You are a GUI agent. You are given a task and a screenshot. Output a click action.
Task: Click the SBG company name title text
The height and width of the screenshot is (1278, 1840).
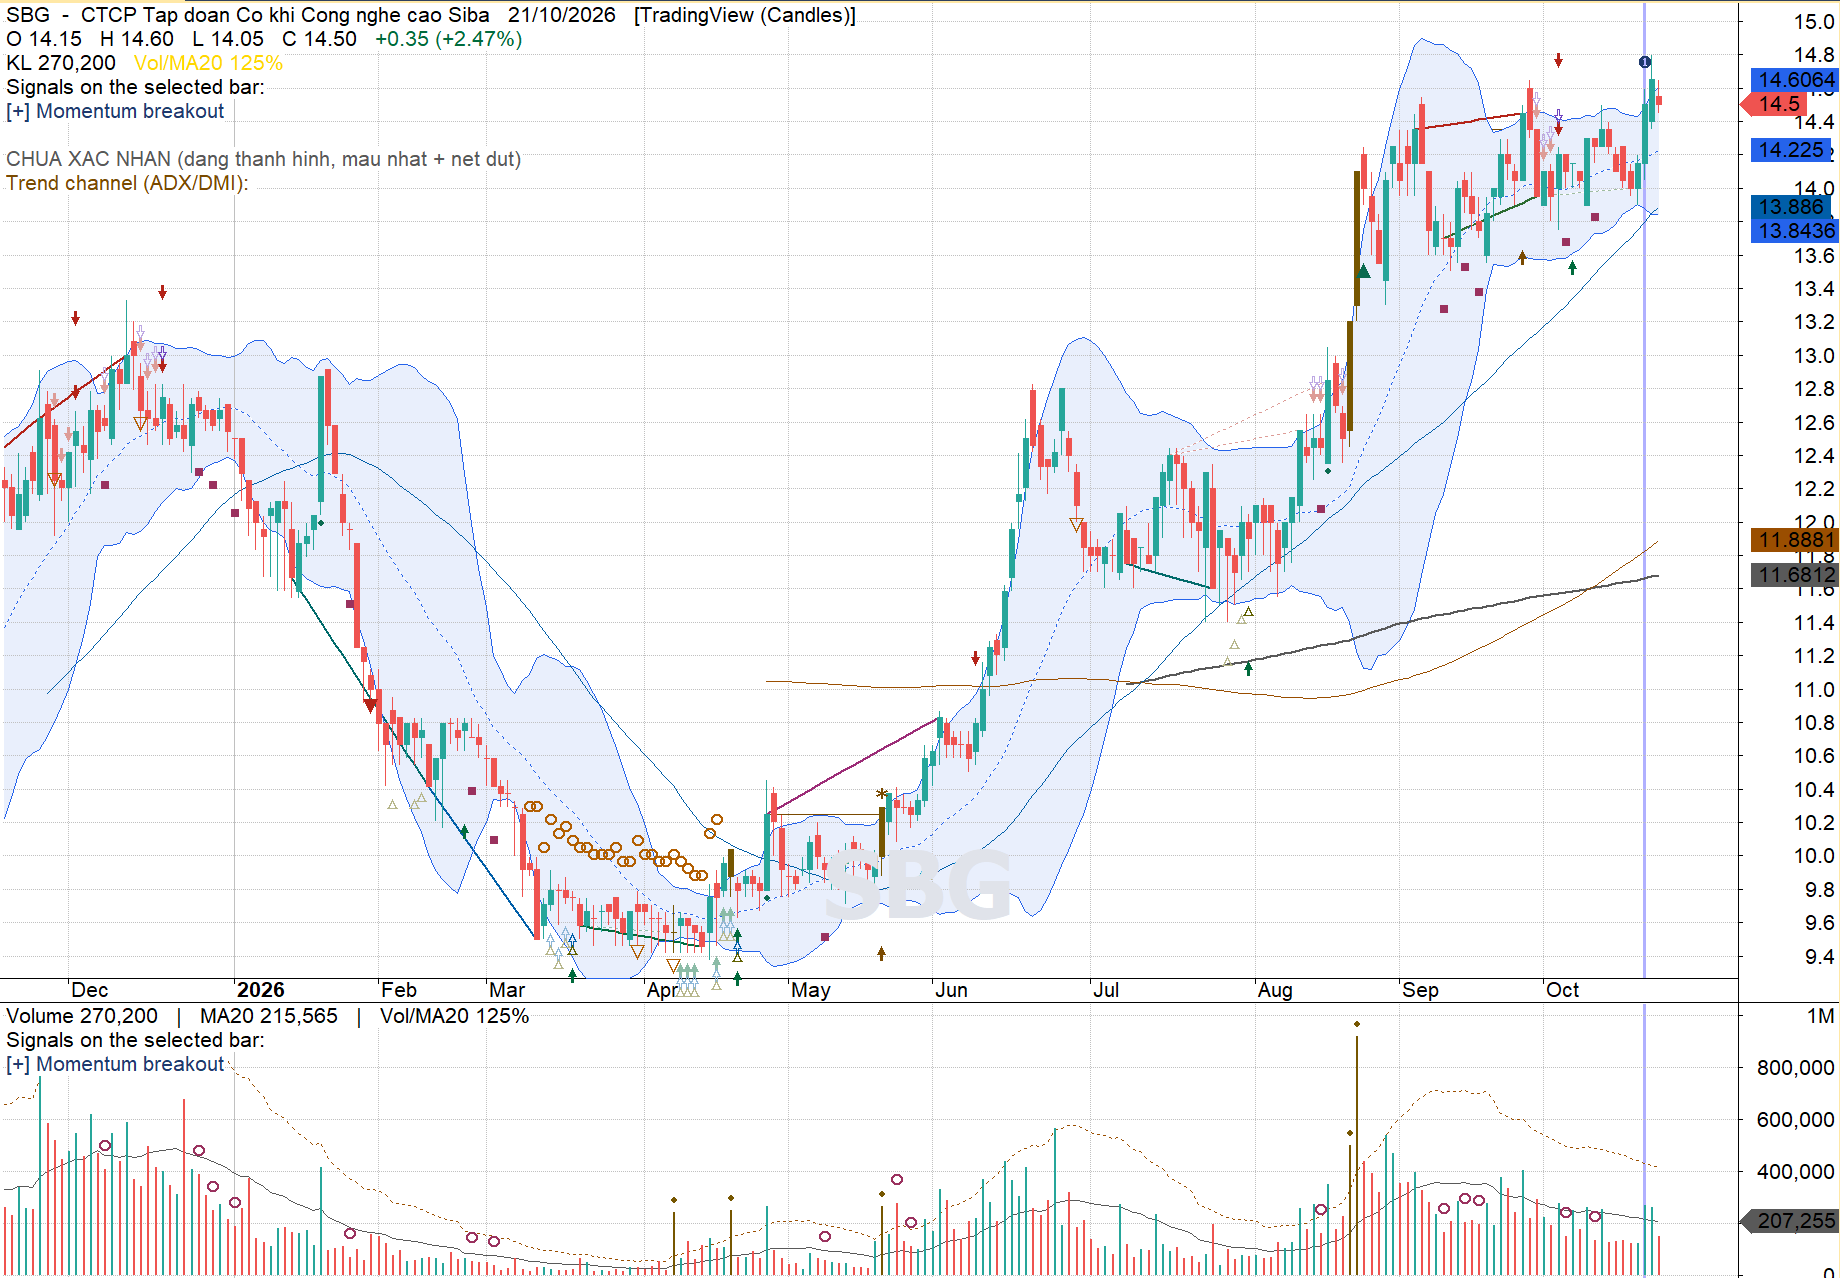[x=285, y=15]
